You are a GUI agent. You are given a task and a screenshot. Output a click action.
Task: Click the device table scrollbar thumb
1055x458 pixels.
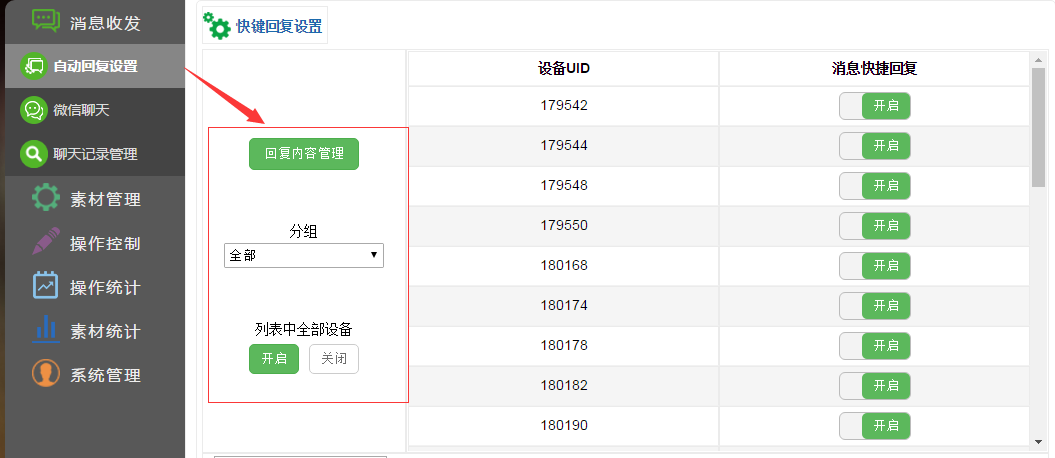(1038, 128)
